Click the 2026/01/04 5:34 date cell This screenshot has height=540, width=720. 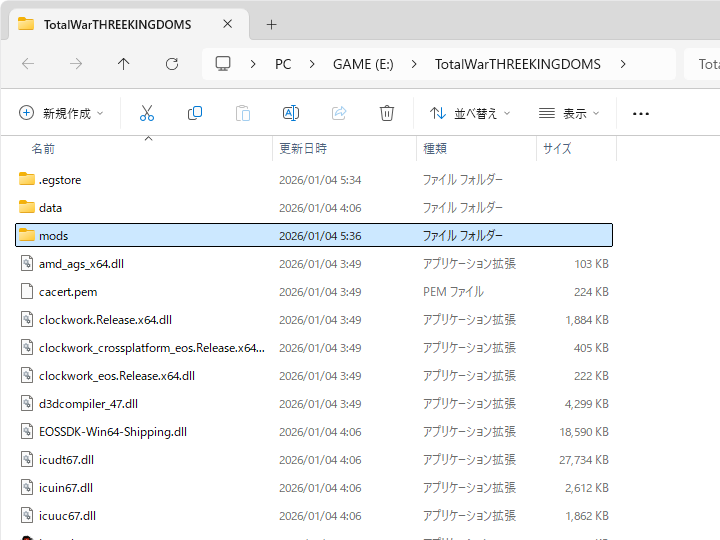[320, 180]
